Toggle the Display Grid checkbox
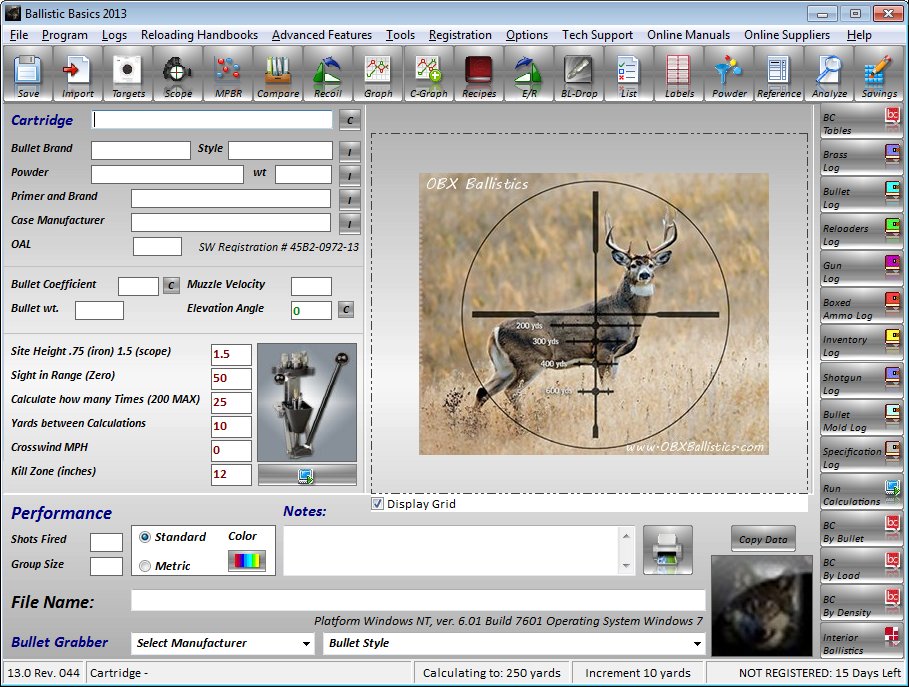Image resolution: width=909 pixels, height=687 pixels. pos(377,504)
